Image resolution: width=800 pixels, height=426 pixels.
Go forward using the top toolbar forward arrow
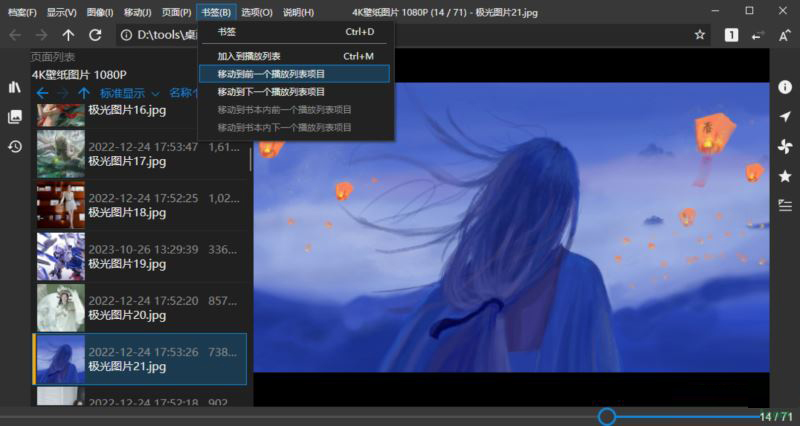(x=41, y=35)
